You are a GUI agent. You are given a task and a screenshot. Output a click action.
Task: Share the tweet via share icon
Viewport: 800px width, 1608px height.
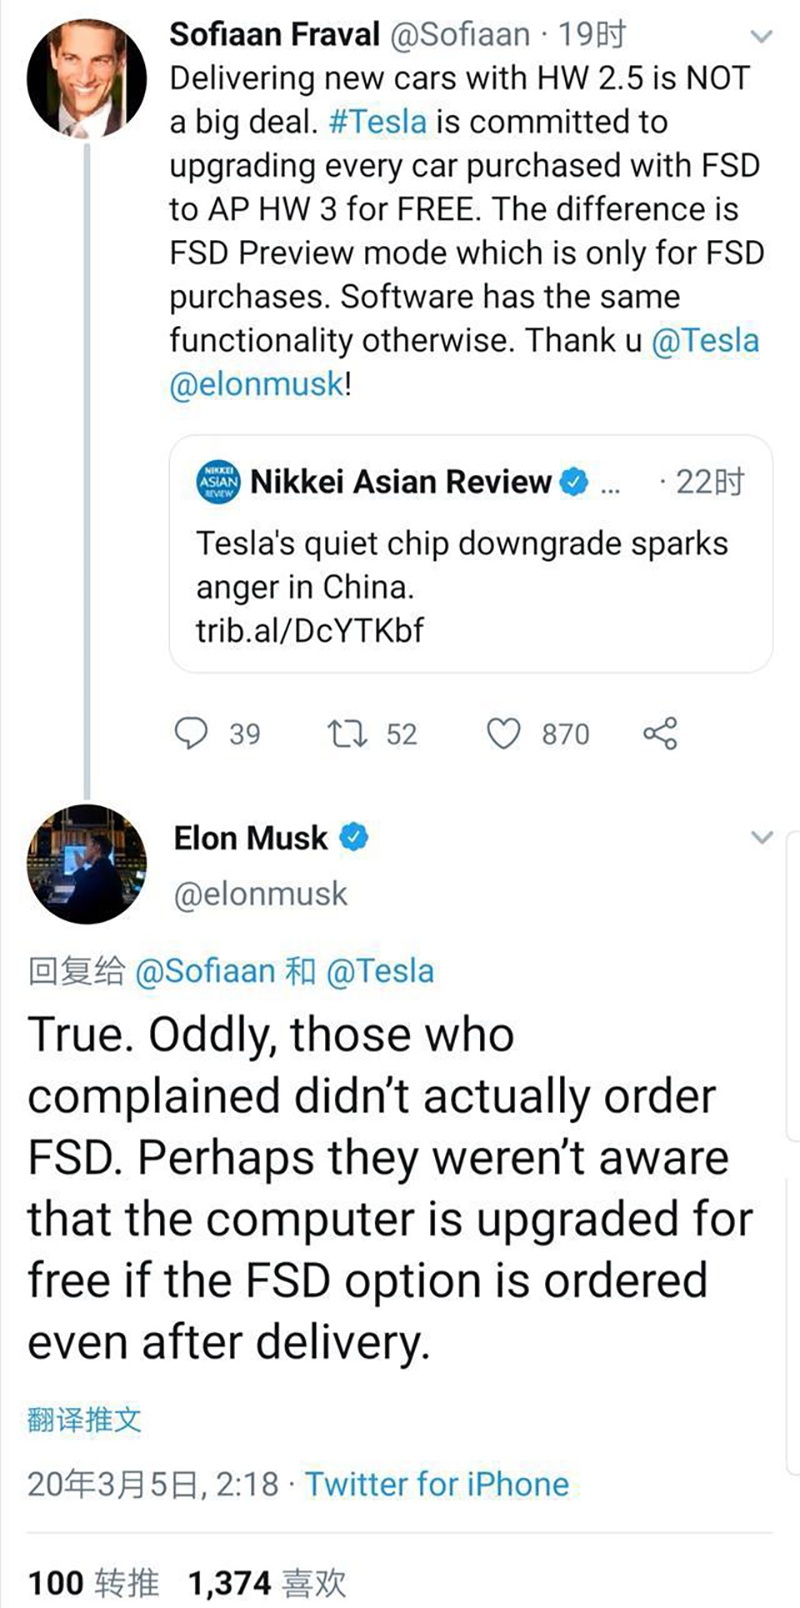click(x=660, y=734)
